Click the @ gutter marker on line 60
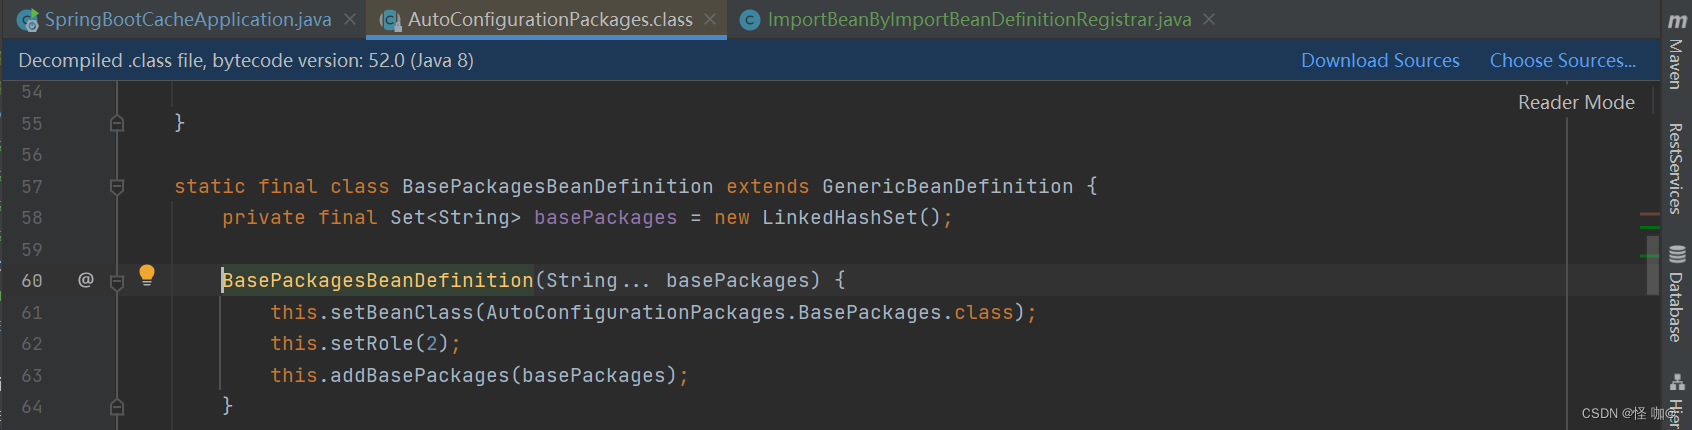1692x430 pixels. (x=86, y=280)
